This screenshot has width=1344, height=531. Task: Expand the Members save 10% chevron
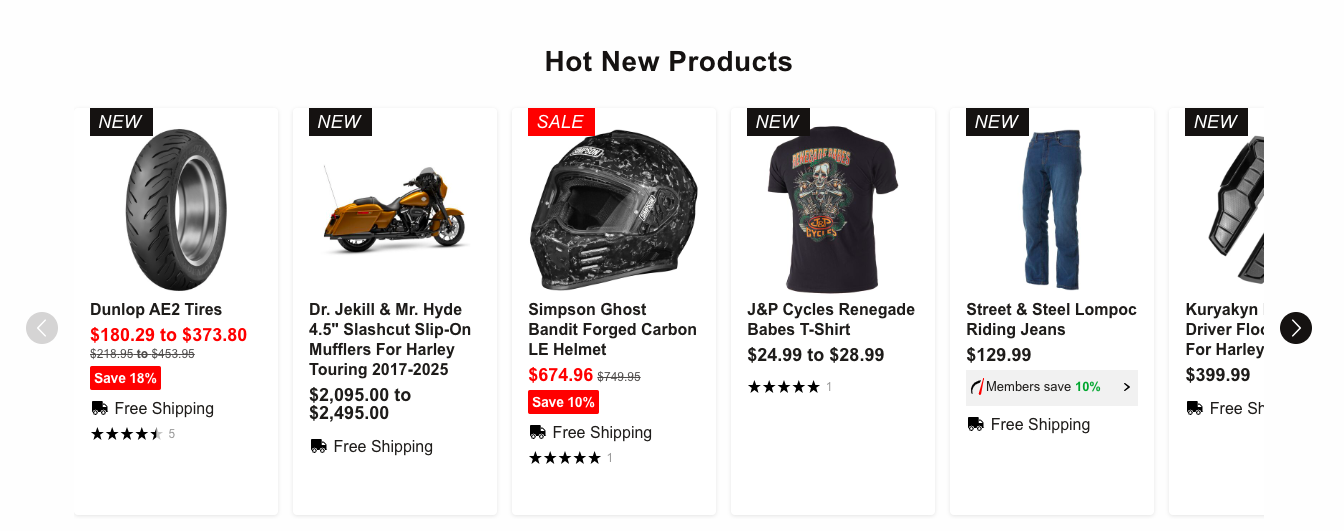(x=1127, y=387)
